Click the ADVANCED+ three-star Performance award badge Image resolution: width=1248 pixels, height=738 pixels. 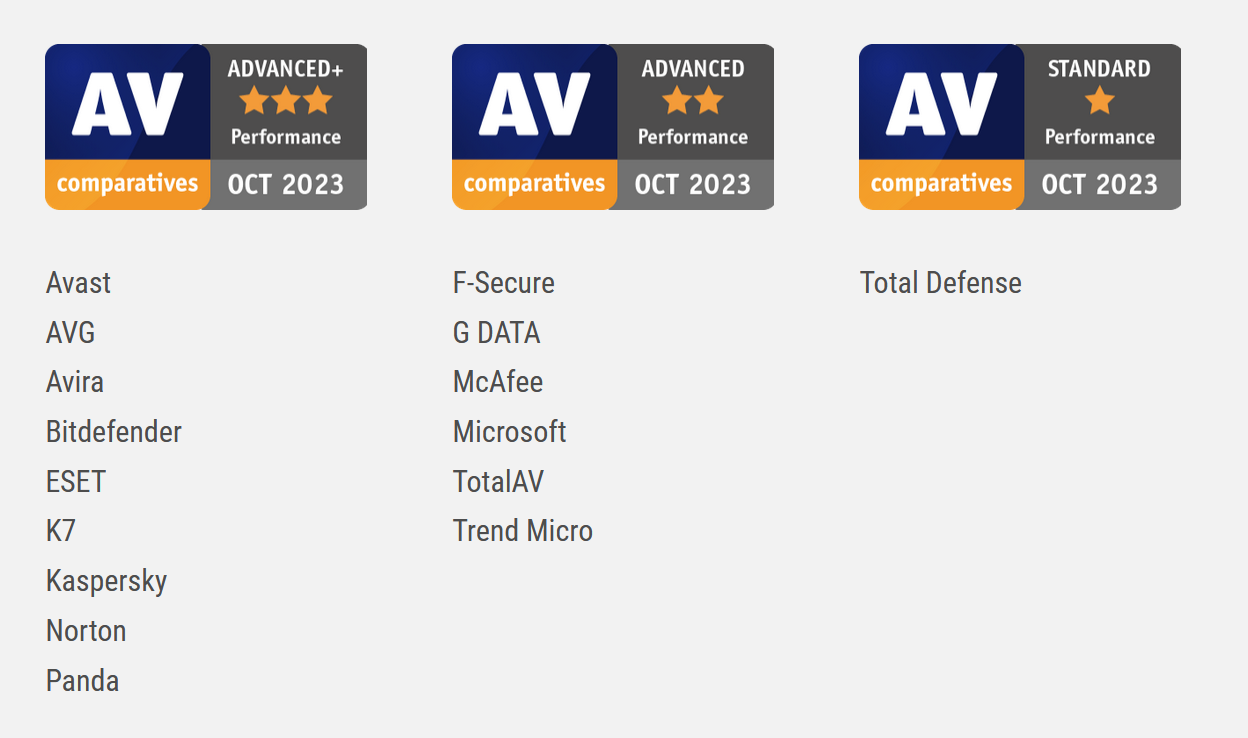point(206,127)
